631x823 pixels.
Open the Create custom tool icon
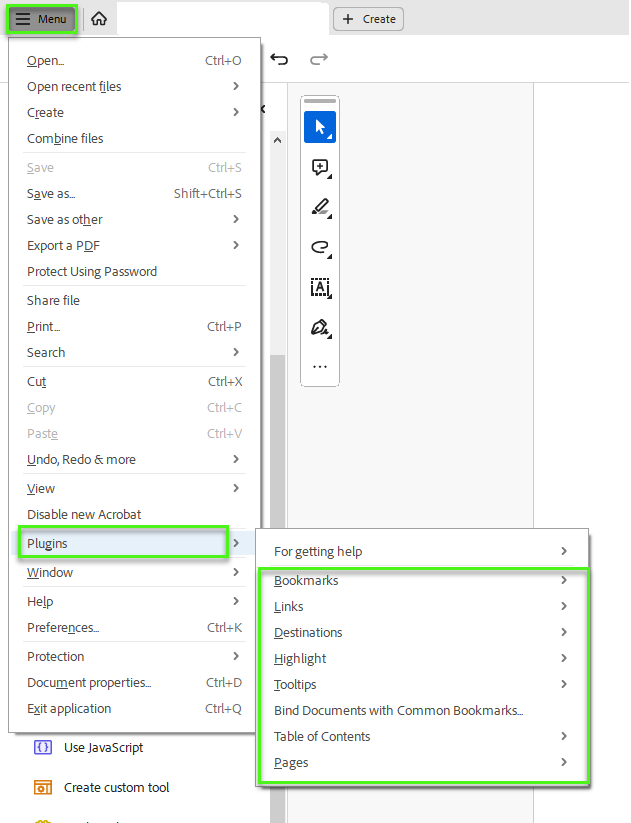(x=41, y=787)
